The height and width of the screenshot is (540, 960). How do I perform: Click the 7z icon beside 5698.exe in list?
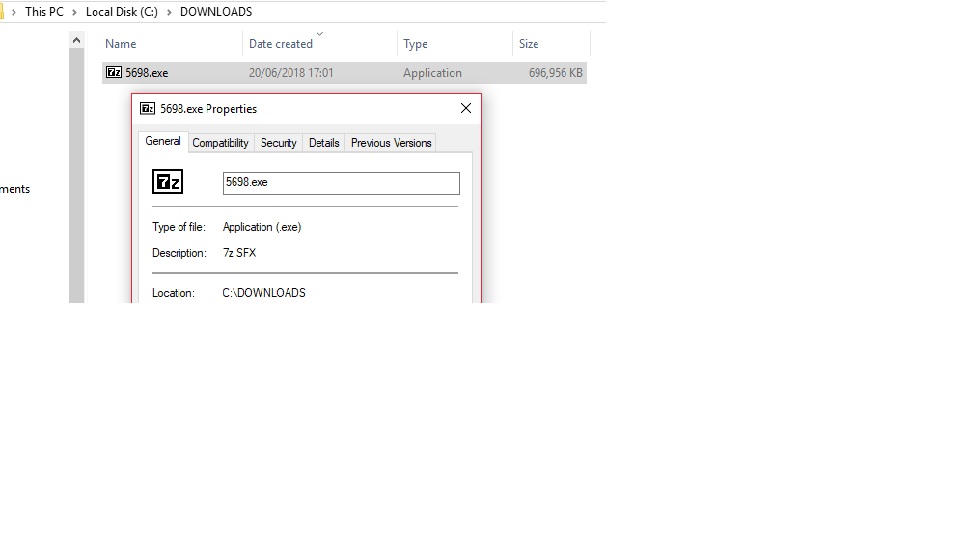coord(114,73)
